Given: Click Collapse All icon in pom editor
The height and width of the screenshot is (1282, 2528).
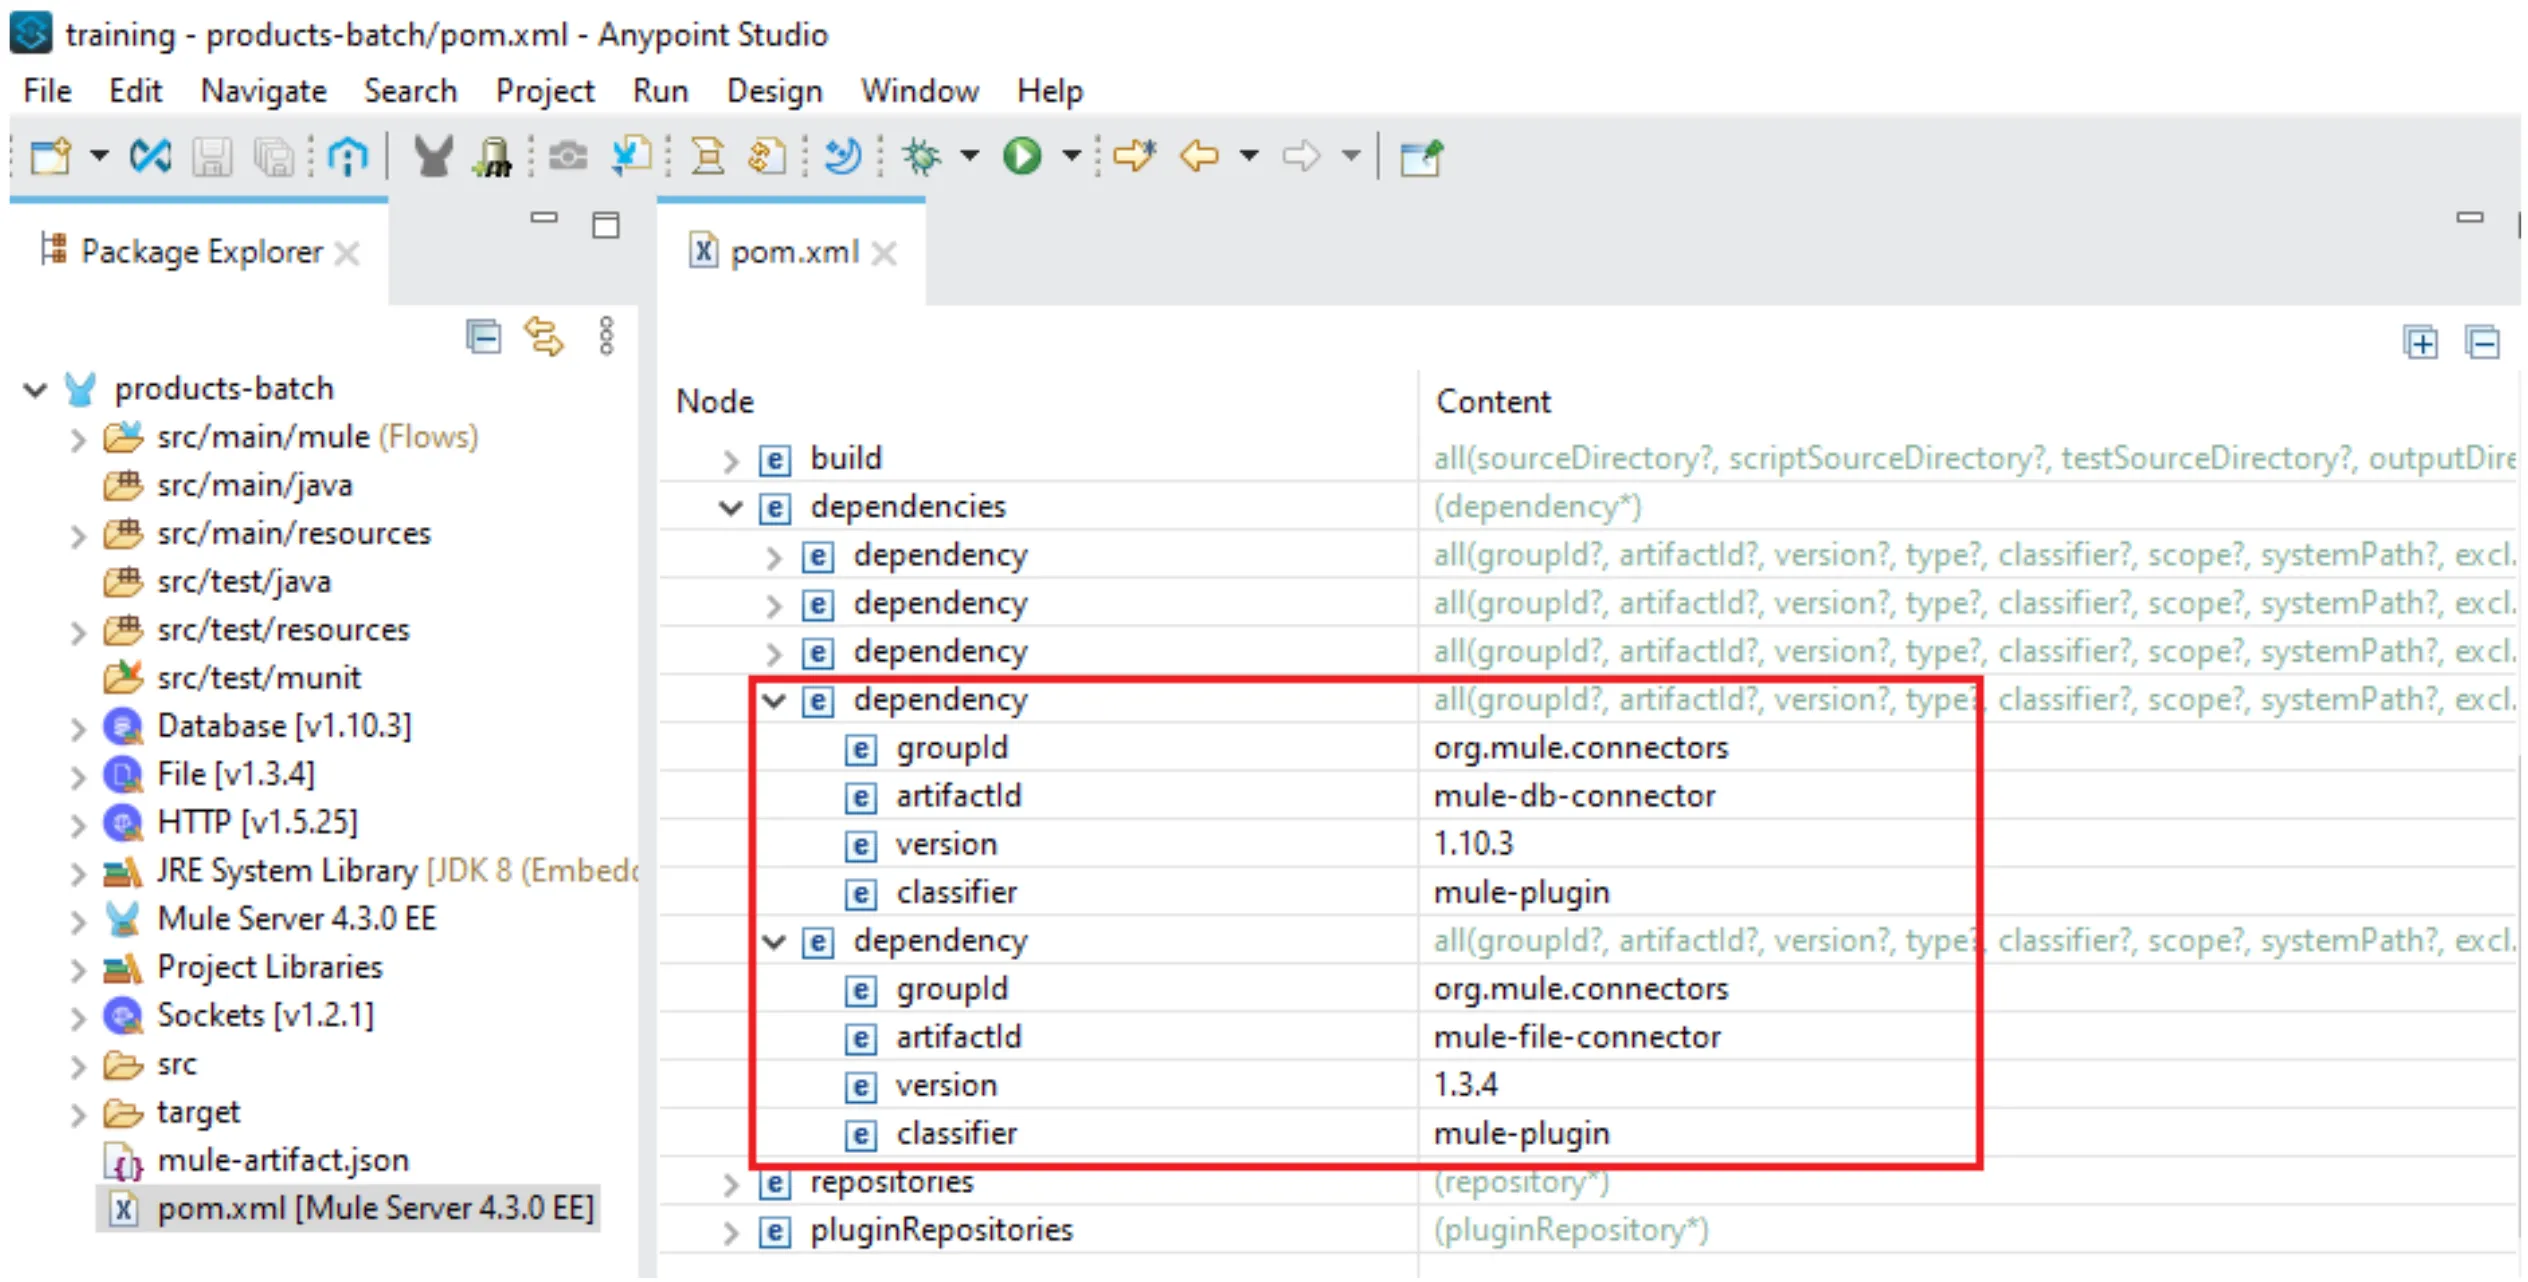Looking at the screenshot, I should (2483, 343).
